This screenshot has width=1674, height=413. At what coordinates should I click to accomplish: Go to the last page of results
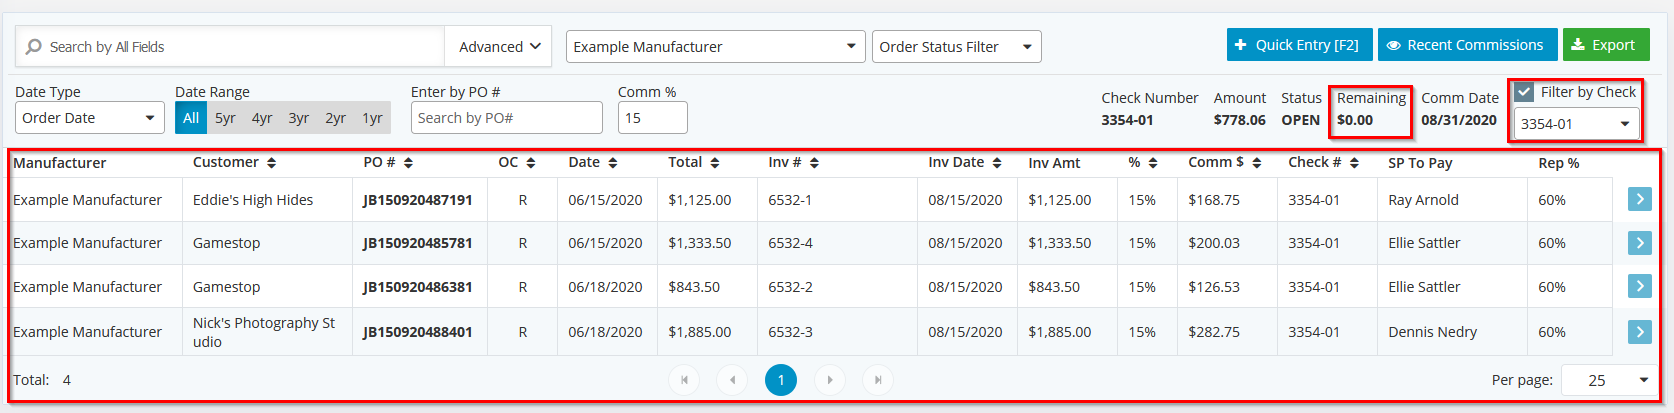coord(878,380)
